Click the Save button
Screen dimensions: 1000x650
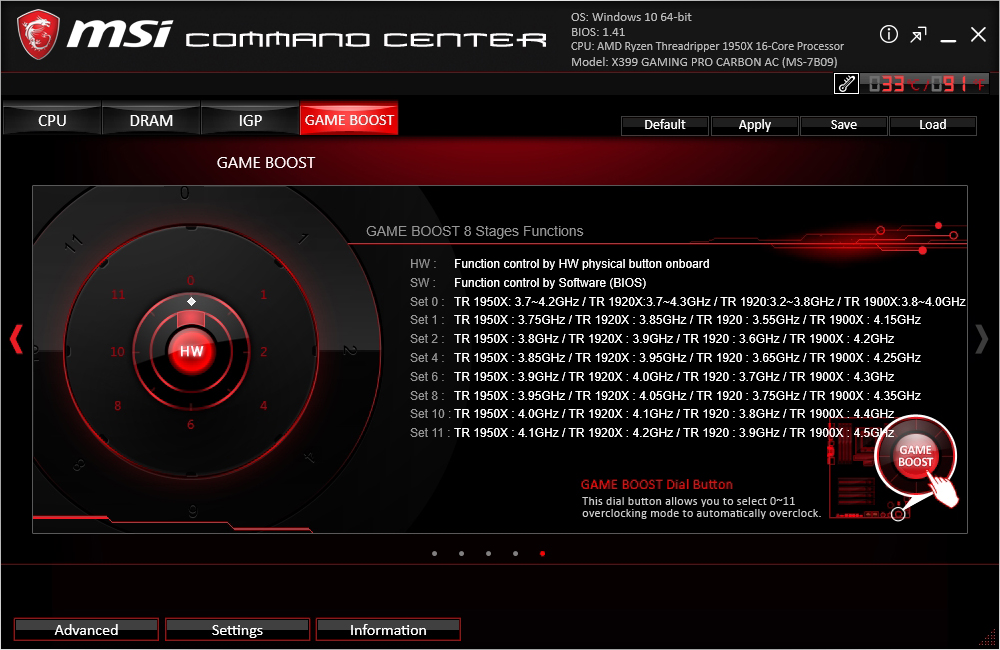844,125
